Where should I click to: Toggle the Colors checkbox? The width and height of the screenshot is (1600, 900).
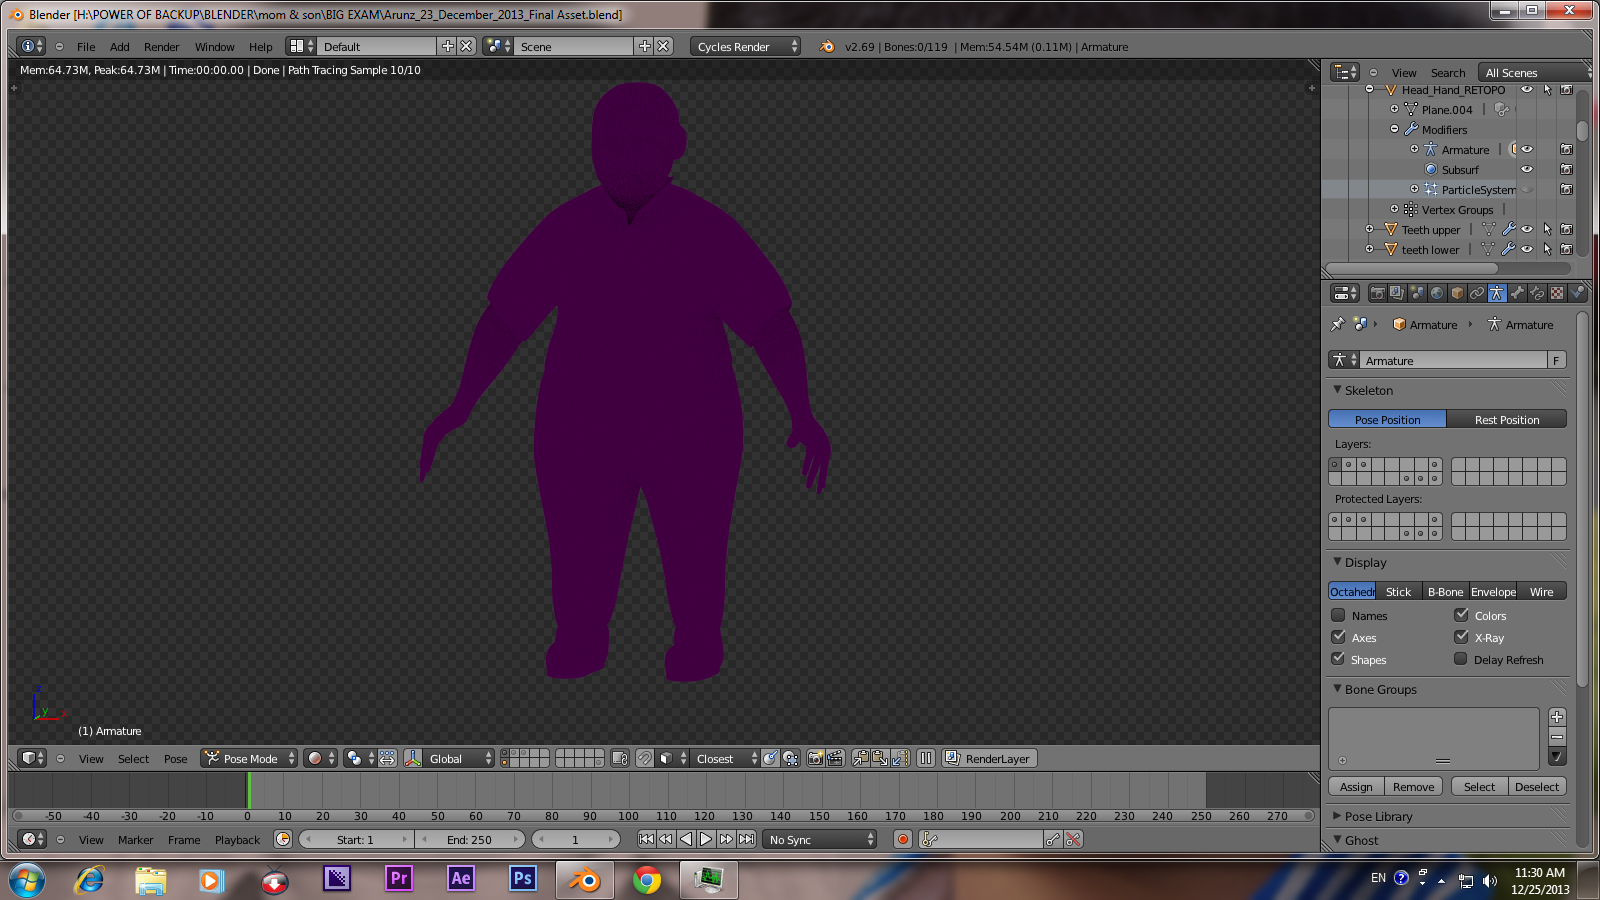click(x=1461, y=615)
